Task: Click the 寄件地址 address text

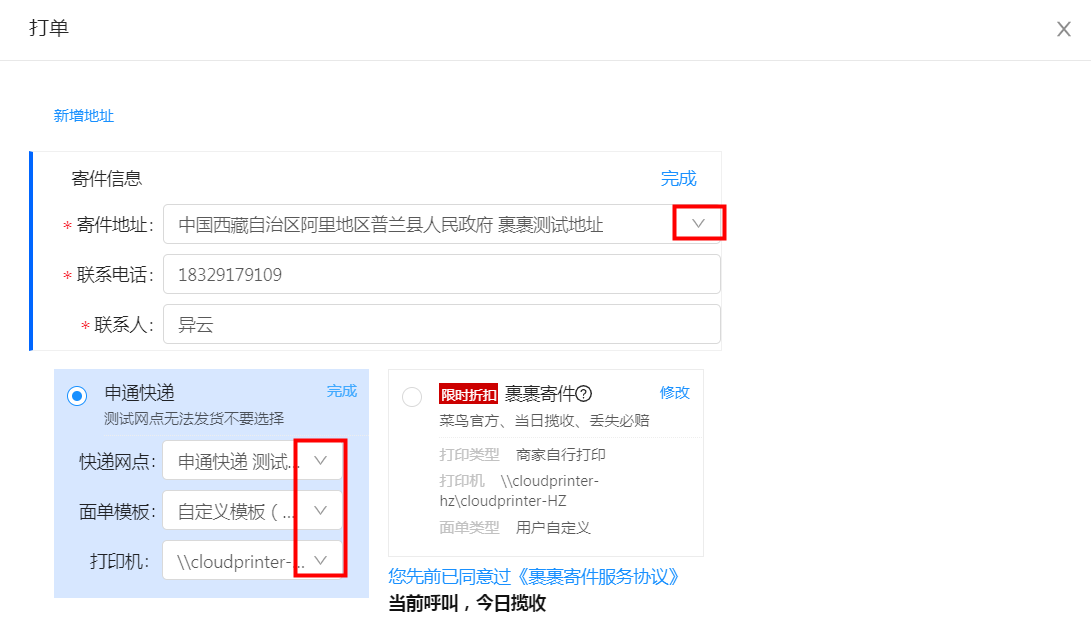Action: point(390,225)
